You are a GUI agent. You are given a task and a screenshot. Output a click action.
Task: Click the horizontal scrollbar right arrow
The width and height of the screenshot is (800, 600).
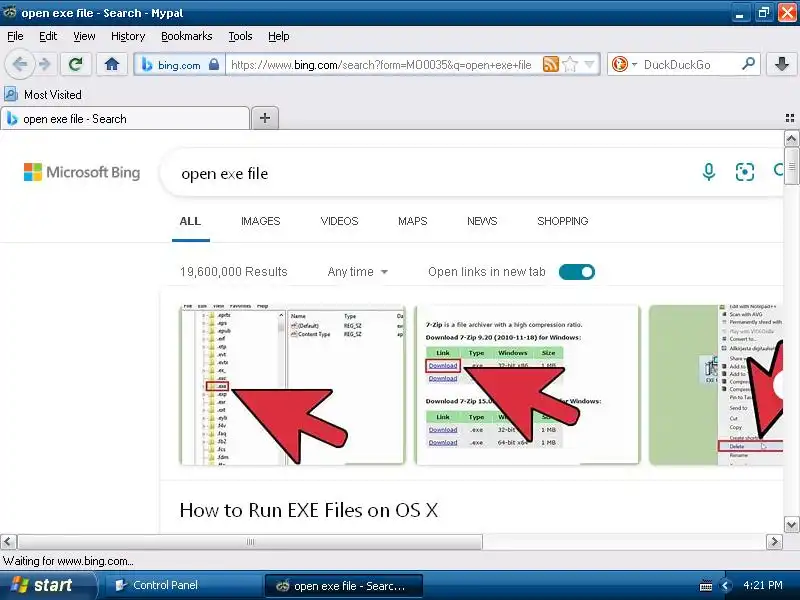[774, 541]
